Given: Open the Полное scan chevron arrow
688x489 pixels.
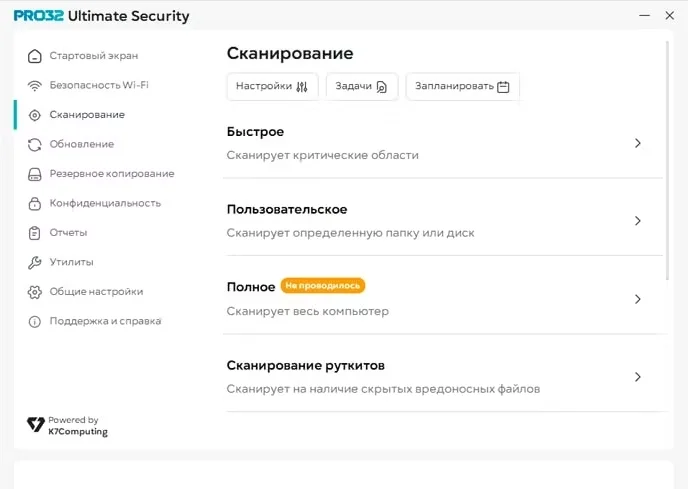Looking at the screenshot, I should [638, 299].
